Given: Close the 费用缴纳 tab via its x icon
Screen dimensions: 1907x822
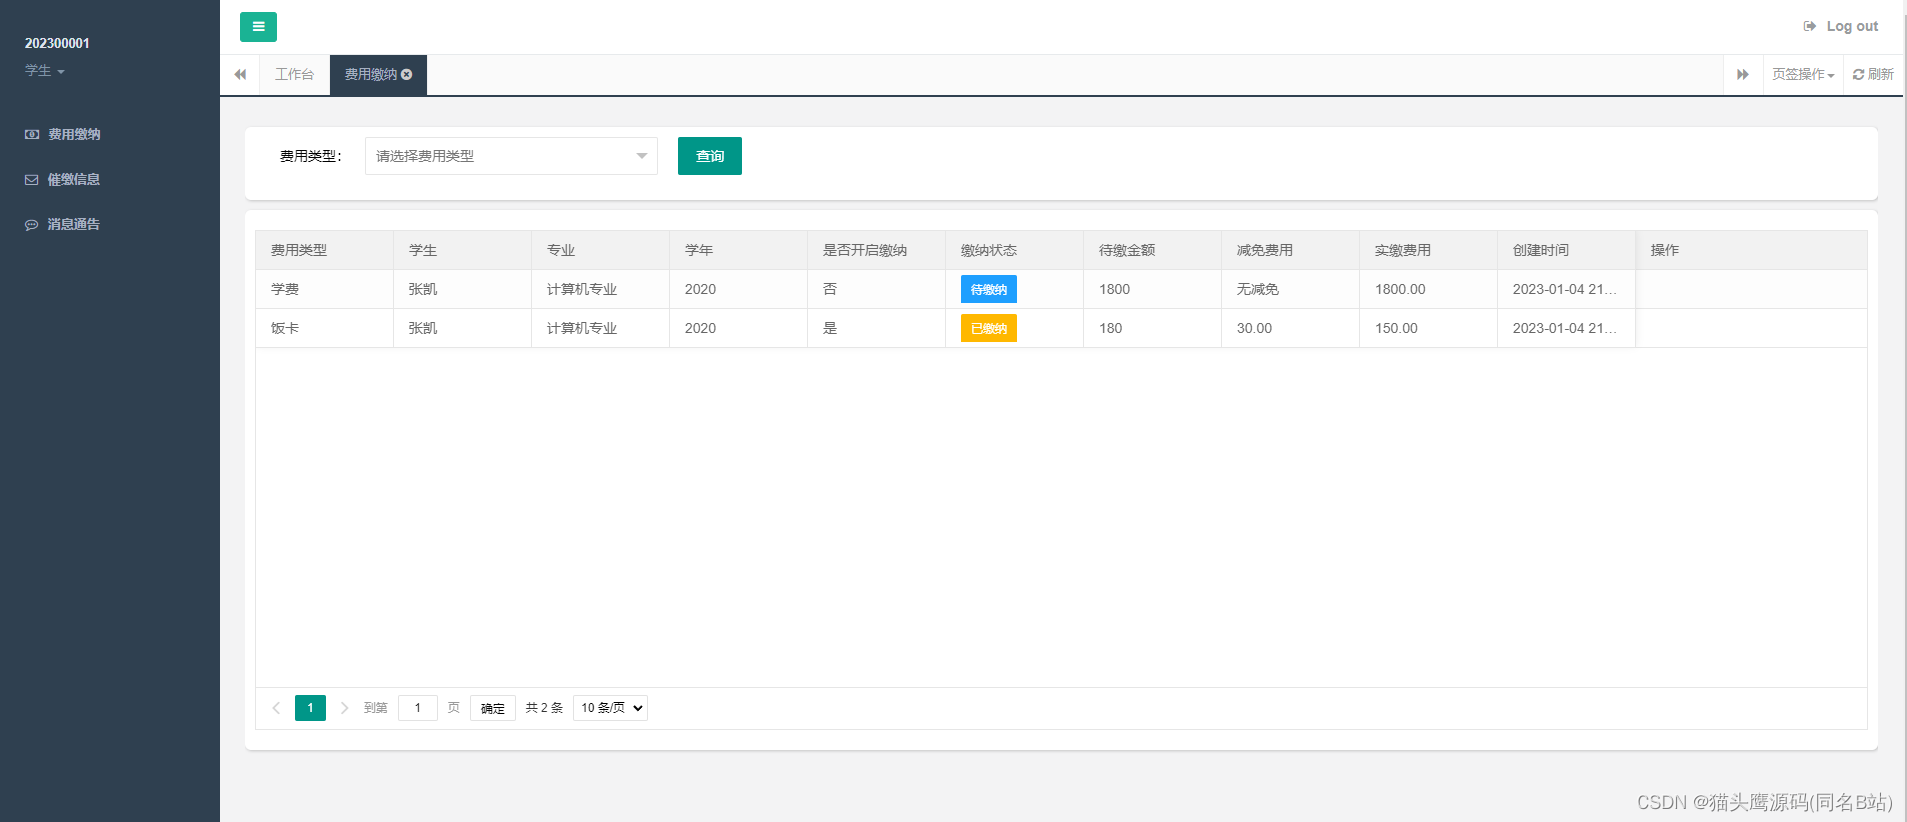Looking at the screenshot, I should click(x=407, y=75).
